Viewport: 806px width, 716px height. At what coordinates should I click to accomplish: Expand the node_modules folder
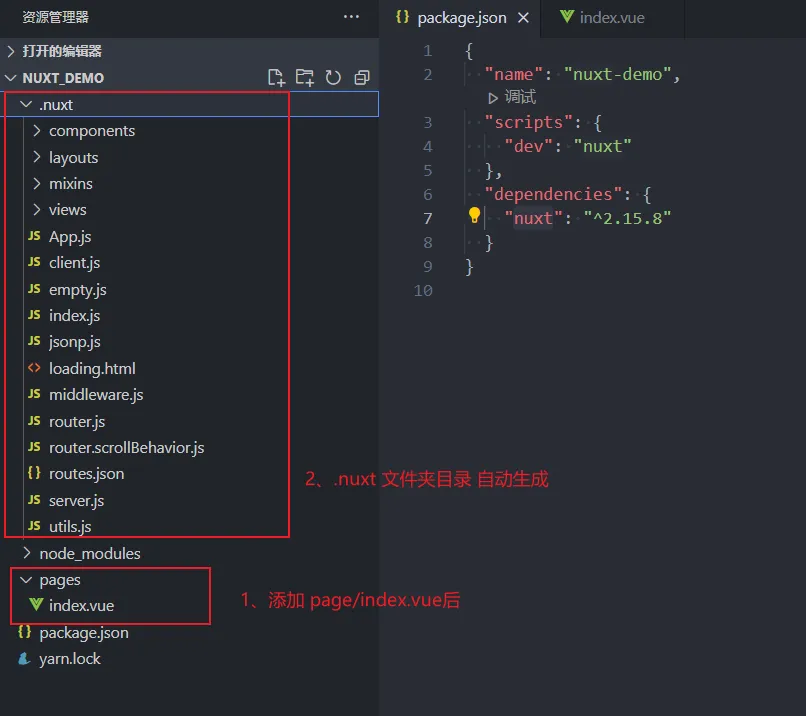point(89,553)
